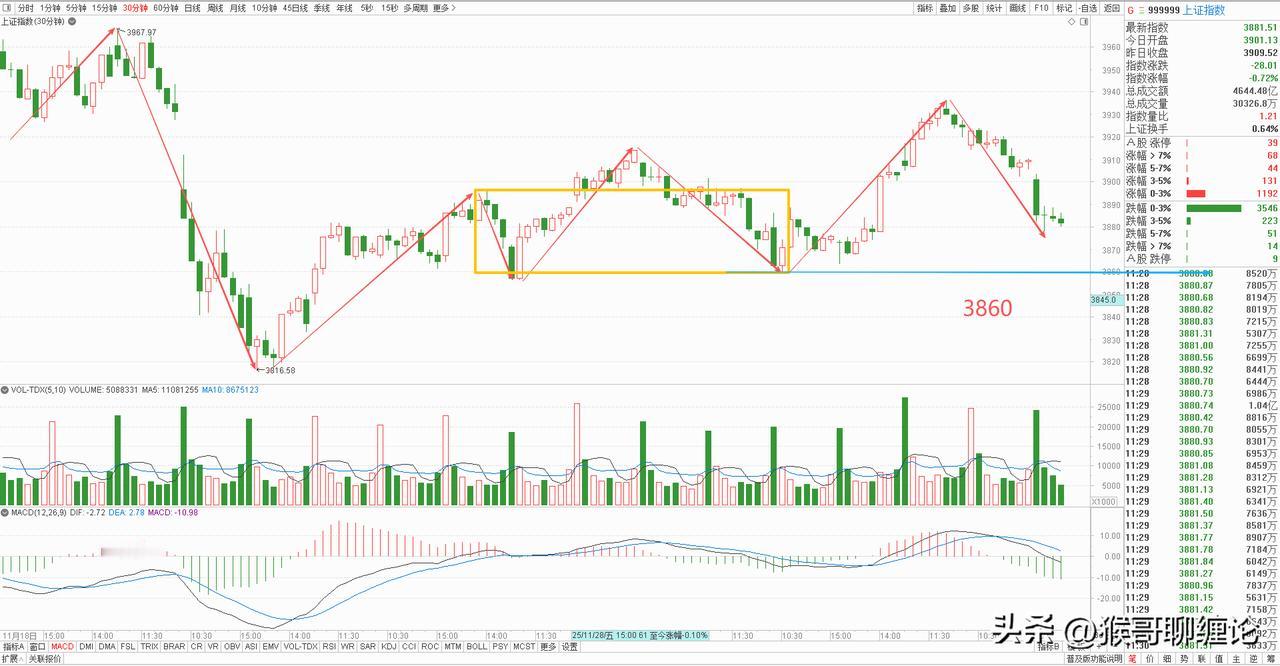Click the X1000 volume scale label
Screen dimensions: 1280x666
pos(1103,502)
